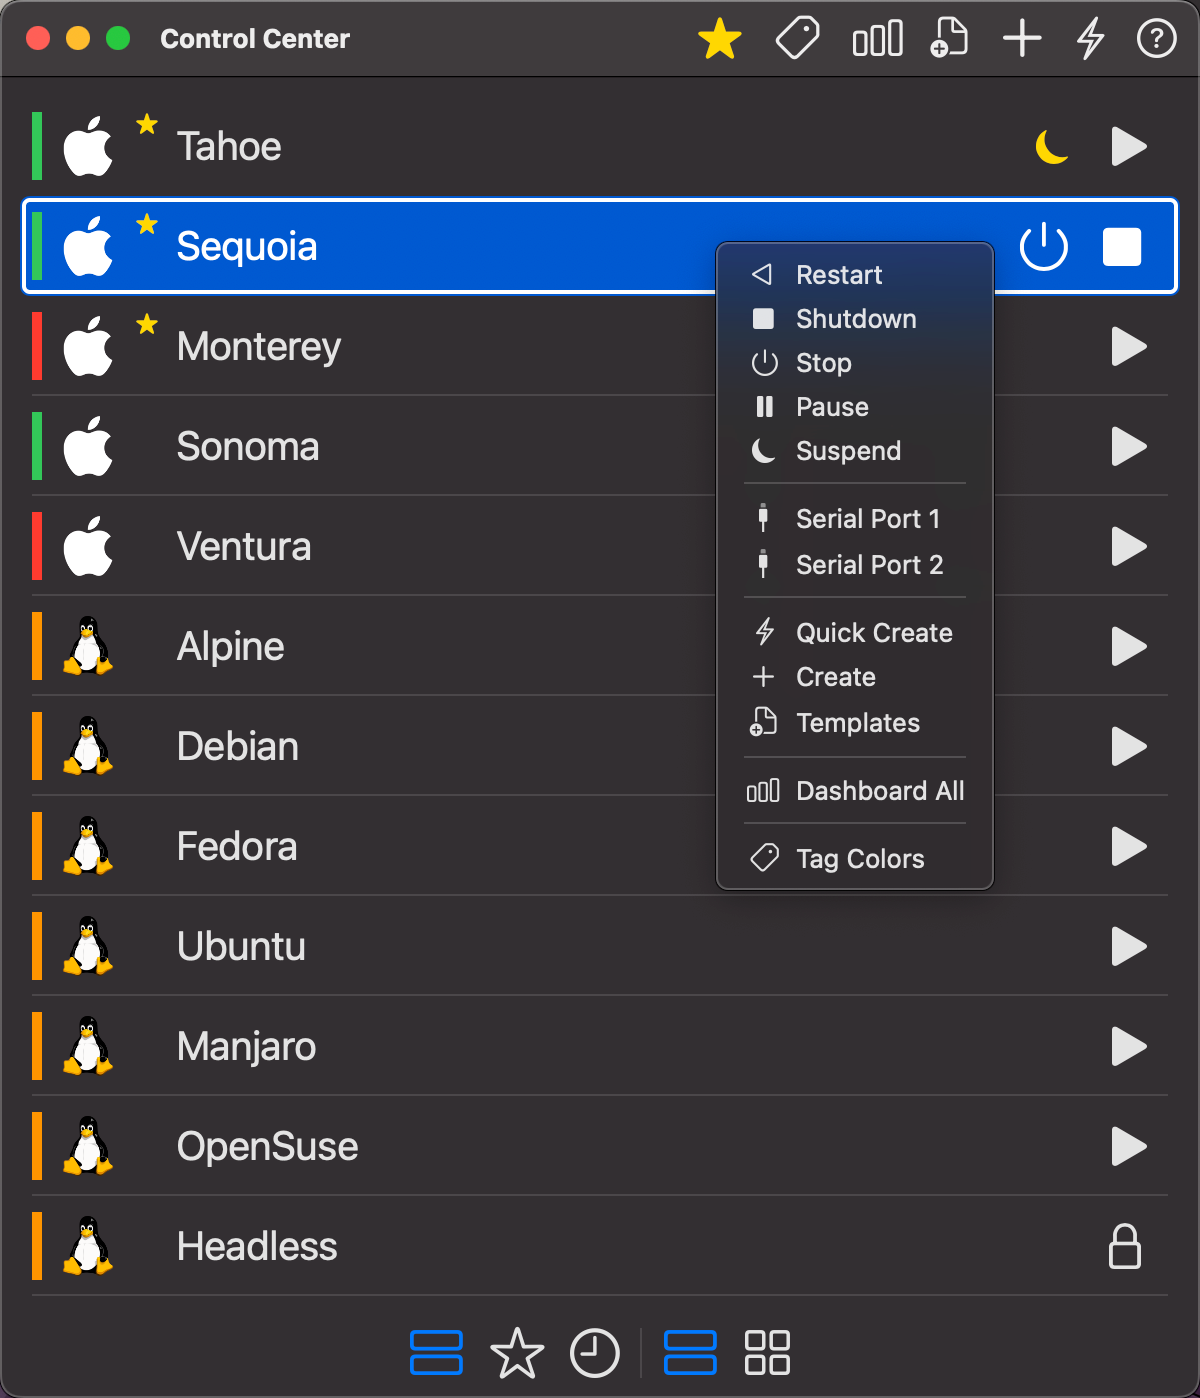Click the green status bar beside Sonoma
This screenshot has height=1398, width=1200.
tap(36, 446)
